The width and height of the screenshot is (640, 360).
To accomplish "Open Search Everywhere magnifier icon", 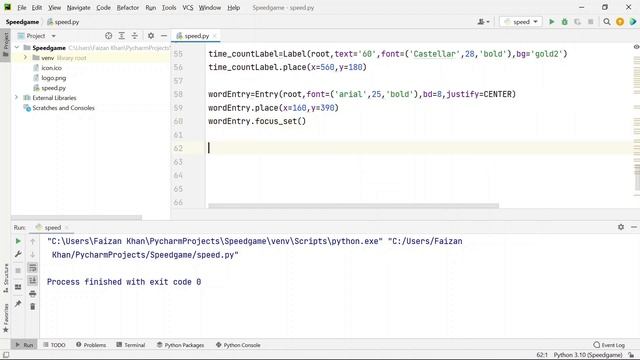I will tap(607, 22).
